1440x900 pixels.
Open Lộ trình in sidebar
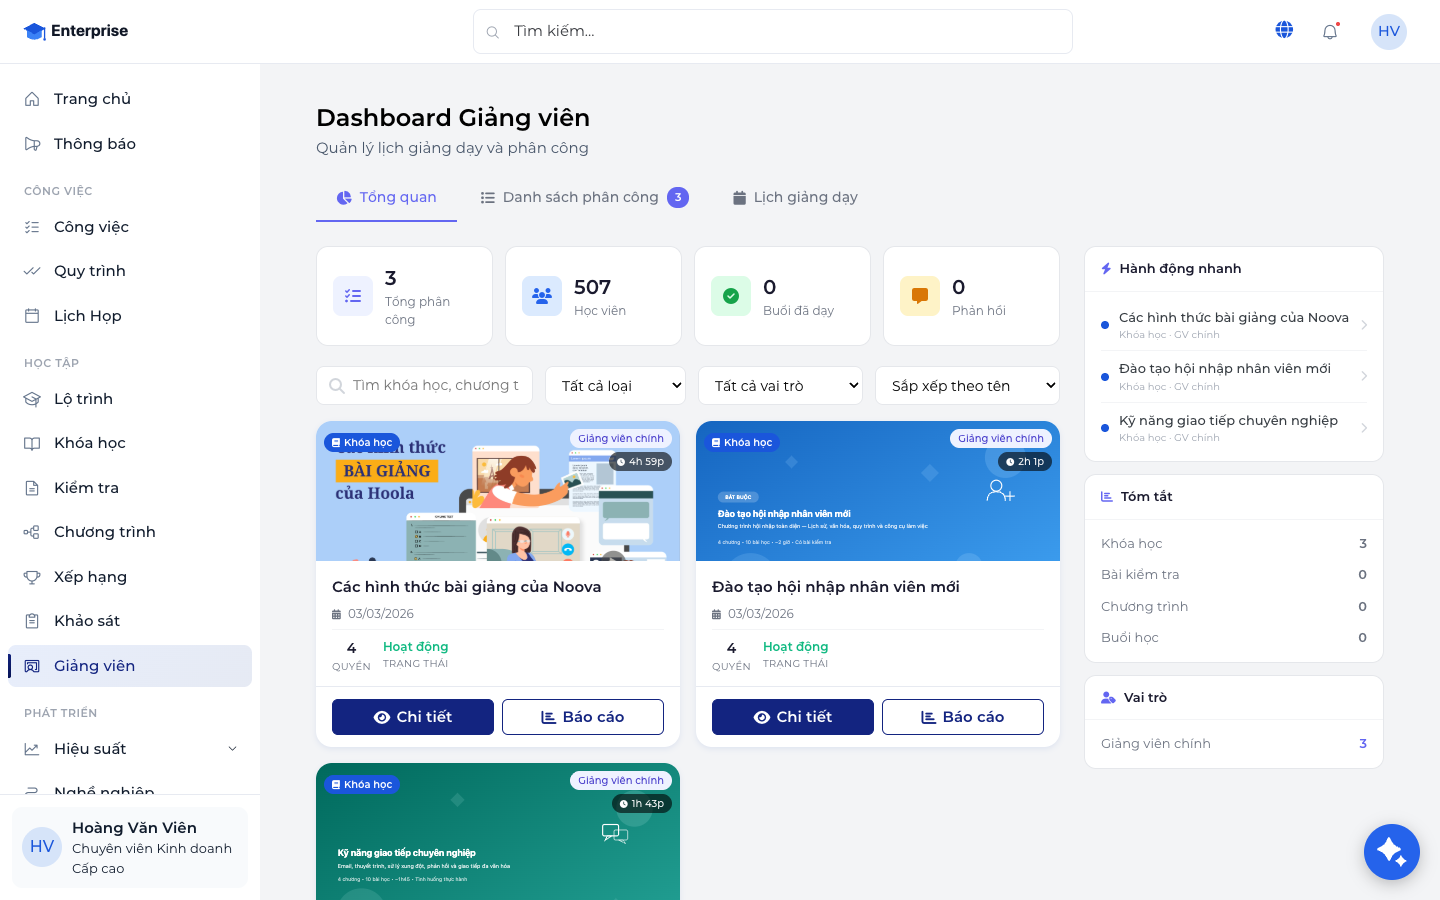130,399
